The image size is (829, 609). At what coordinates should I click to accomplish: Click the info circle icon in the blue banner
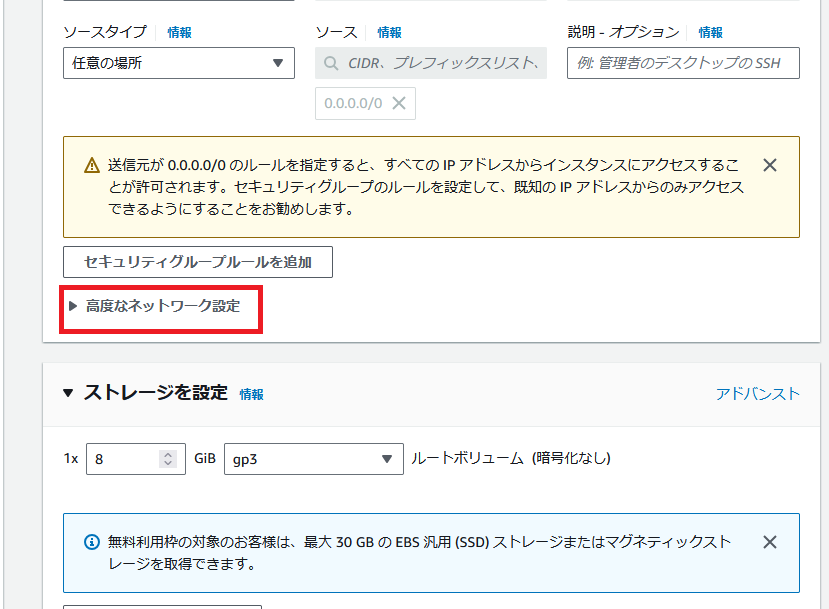click(x=92, y=542)
